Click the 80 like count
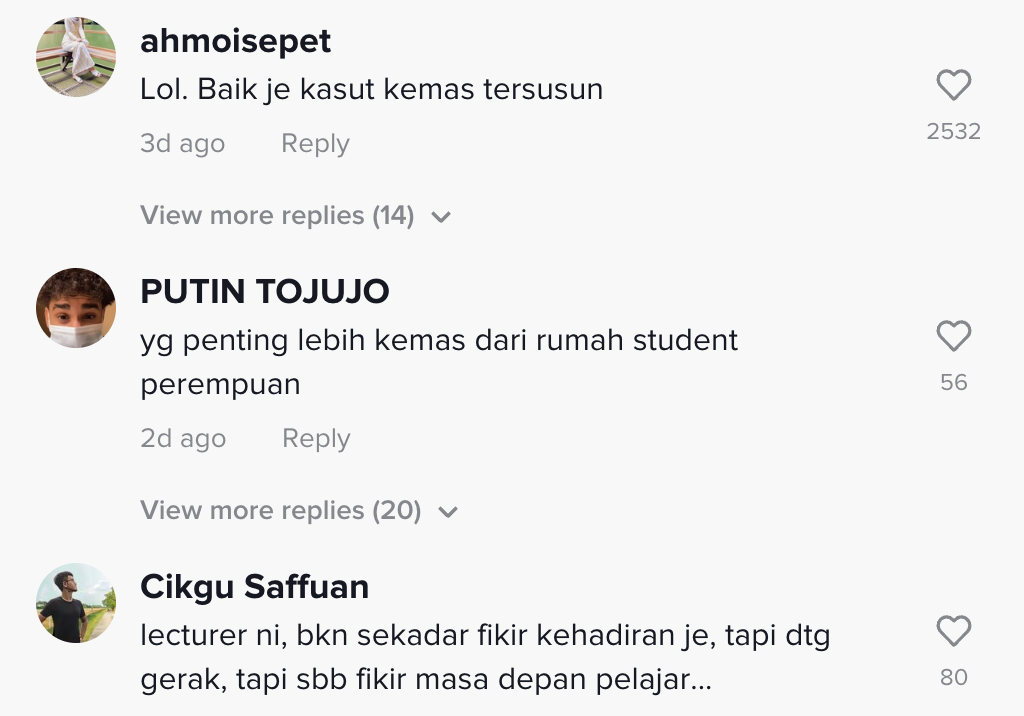 953,678
